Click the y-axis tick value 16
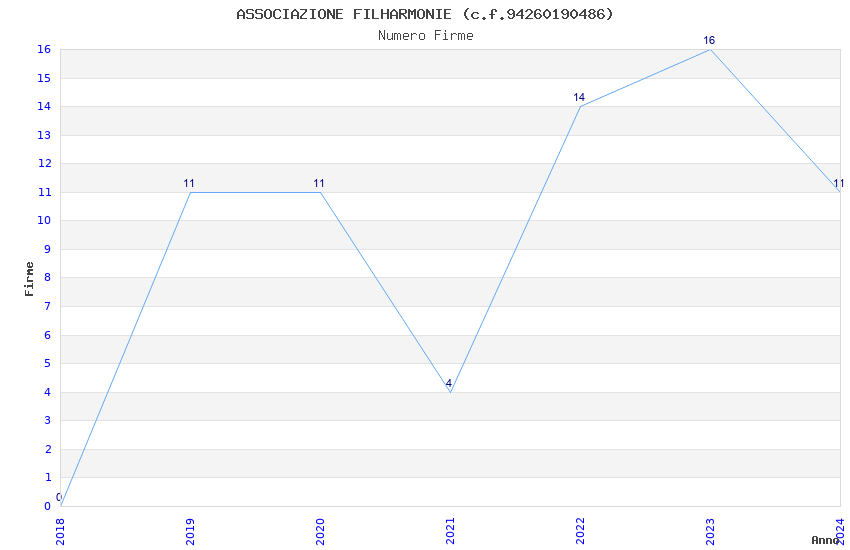Viewport: 850px width, 550px height. click(44, 49)
